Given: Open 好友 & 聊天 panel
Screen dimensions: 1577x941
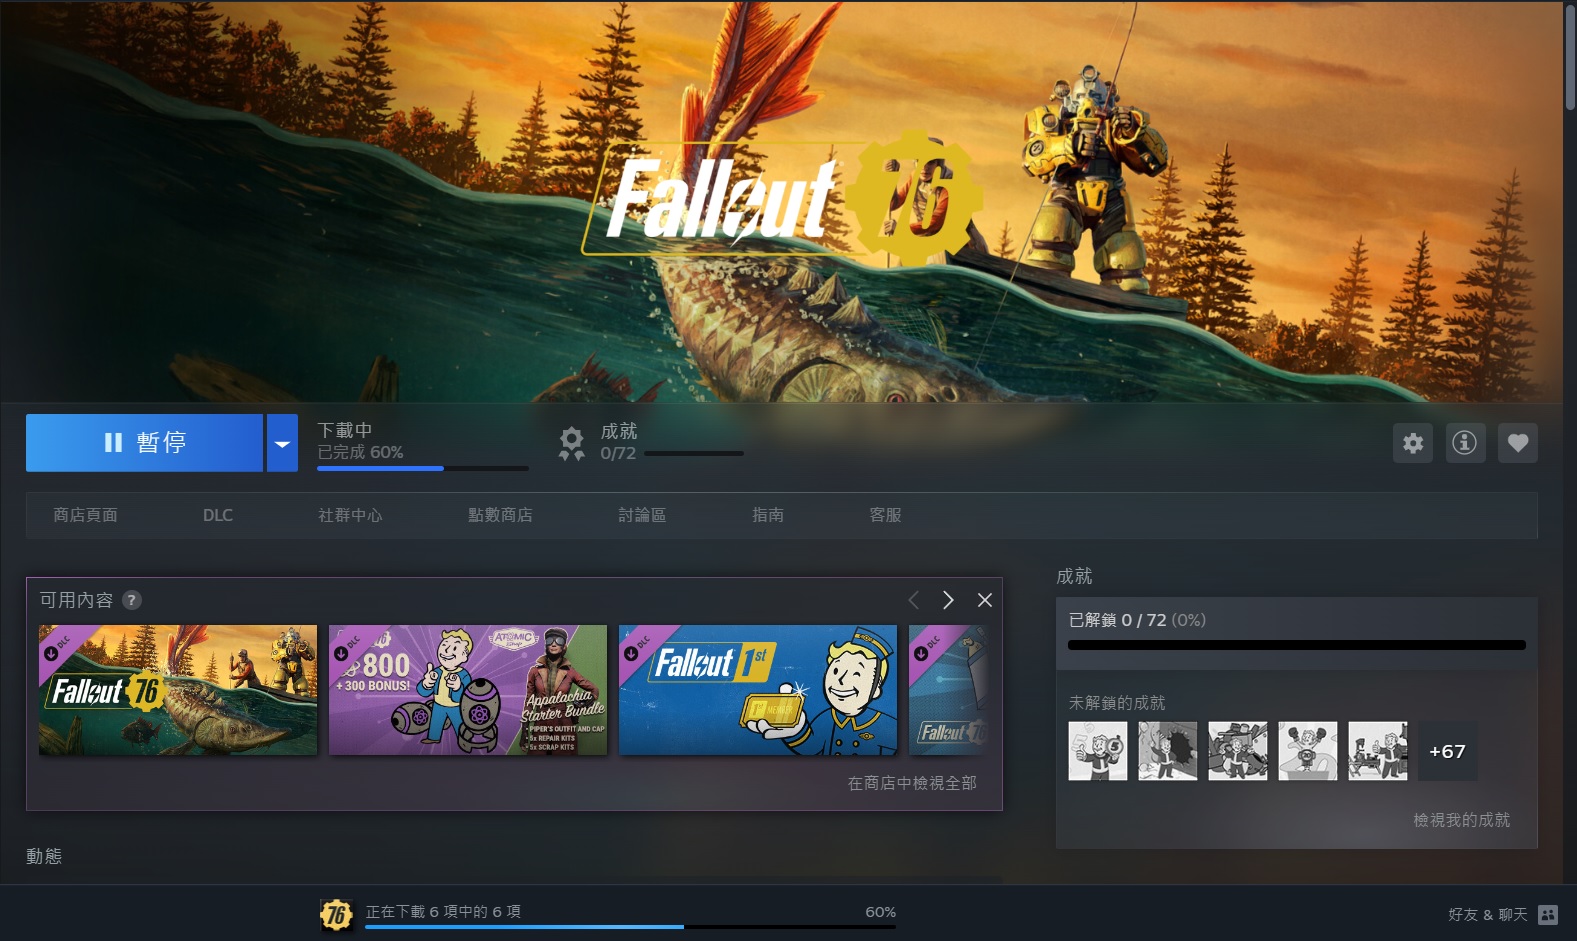Looking at the screenshot, I should [x=1487, y=914].
